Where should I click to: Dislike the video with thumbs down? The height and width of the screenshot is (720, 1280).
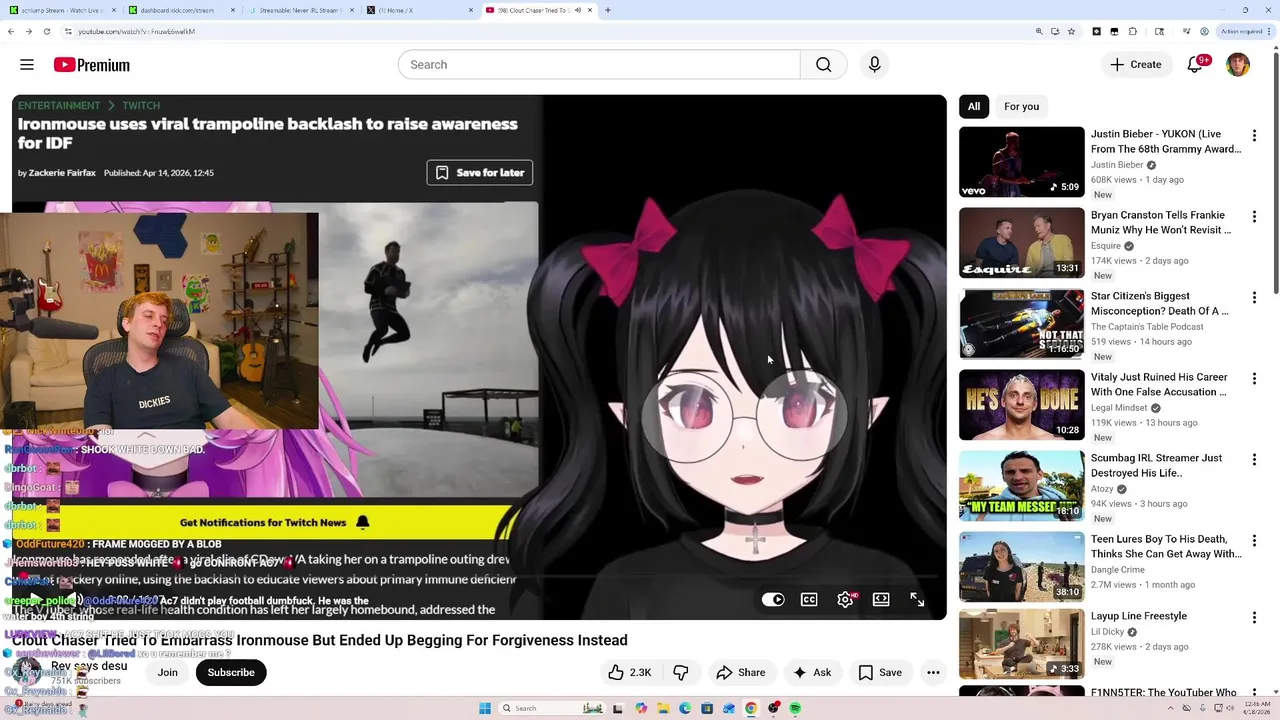(681, 672)
